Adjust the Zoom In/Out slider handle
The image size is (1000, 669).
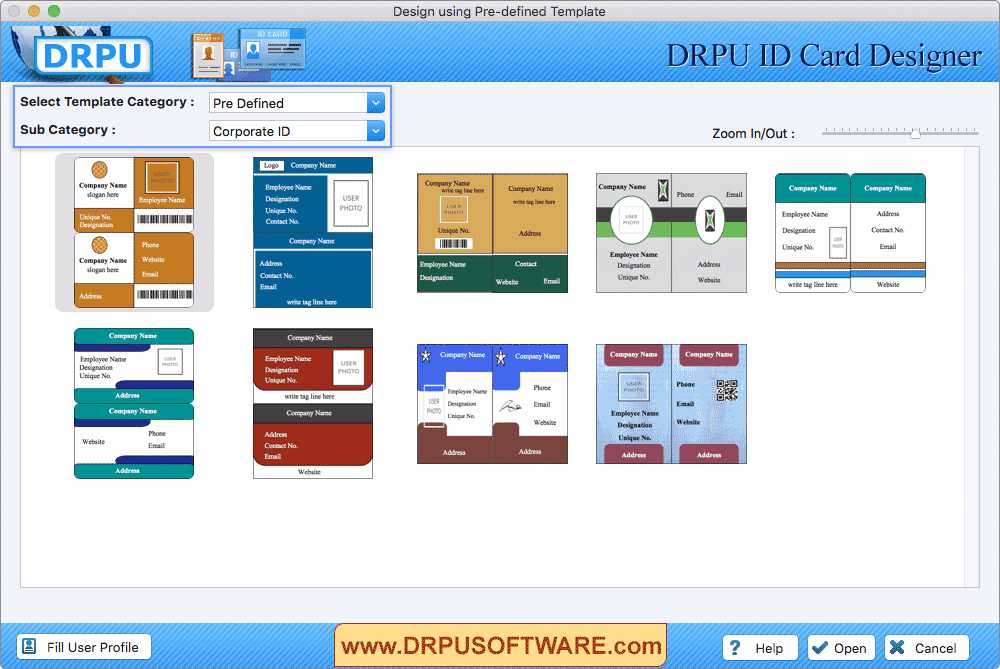tap(915, 133)
